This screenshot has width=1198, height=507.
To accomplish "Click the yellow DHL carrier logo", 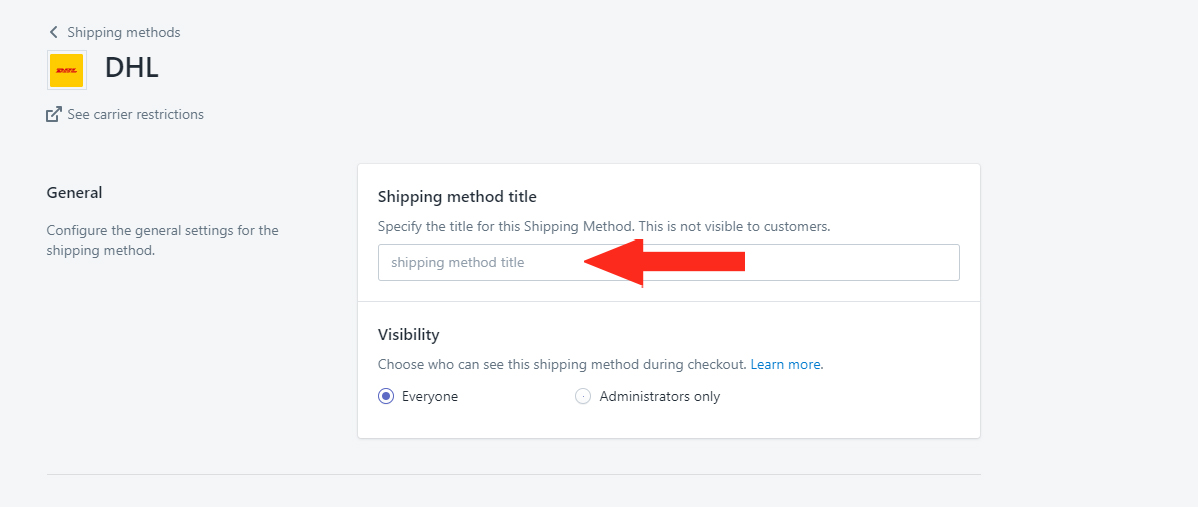I will coord(66,70).
